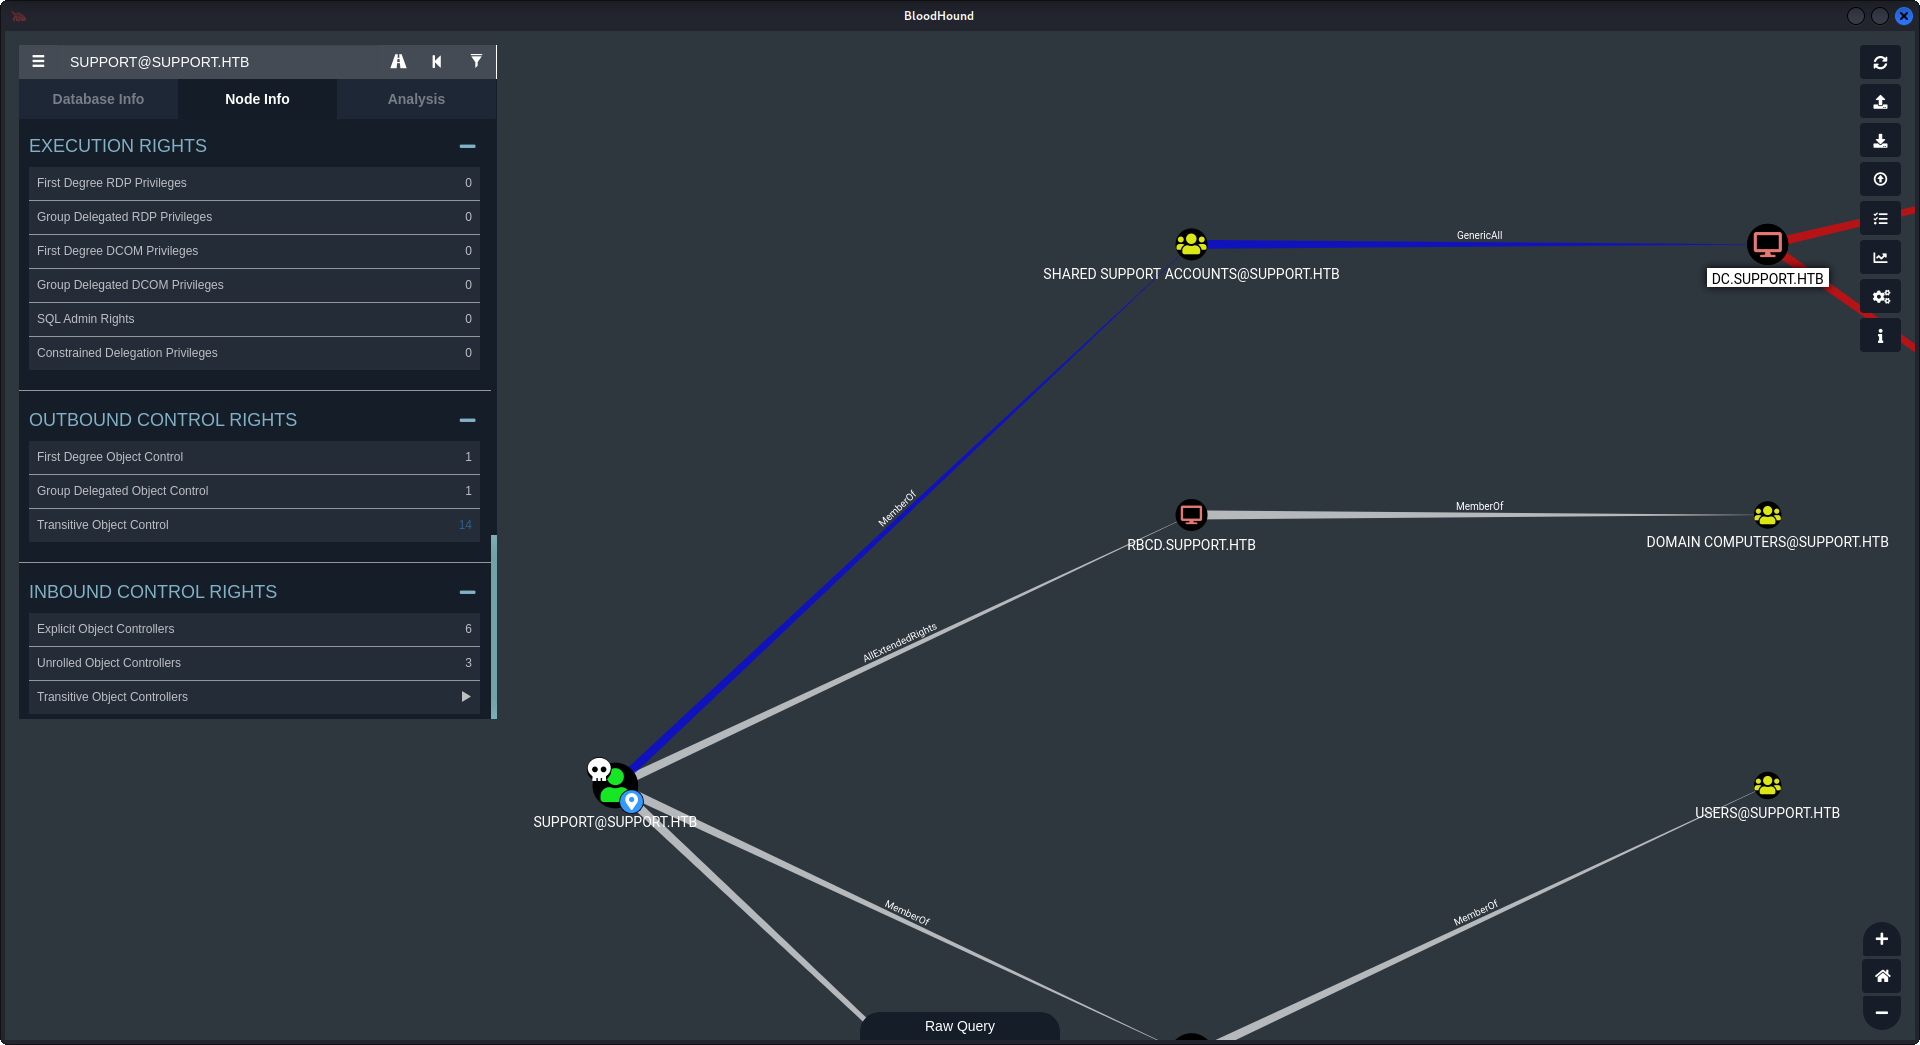Reset view with the home button
The width and height of the screenshot is (1920, 1045).
coord(1881,976)
